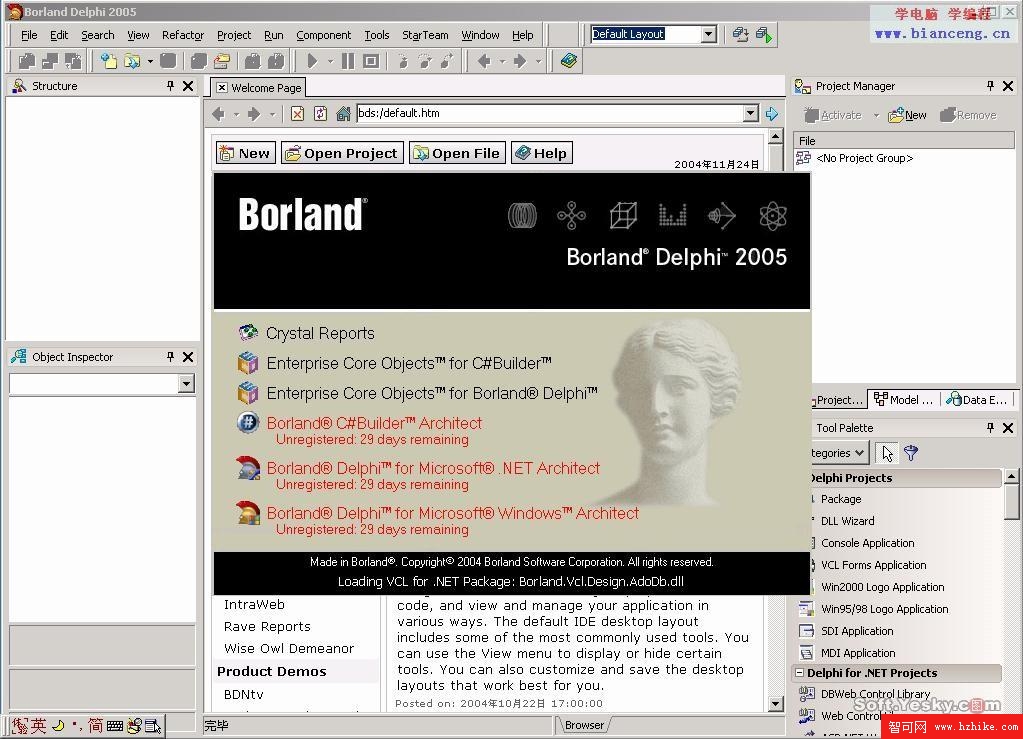Click the browser Forward arrow in Welcome Page
This screenshot has height=739, width=1023.
tap(254, 114)
